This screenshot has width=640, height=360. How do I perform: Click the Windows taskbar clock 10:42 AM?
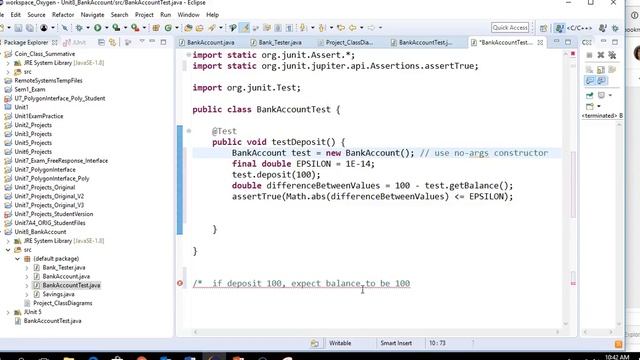[617, 357]
